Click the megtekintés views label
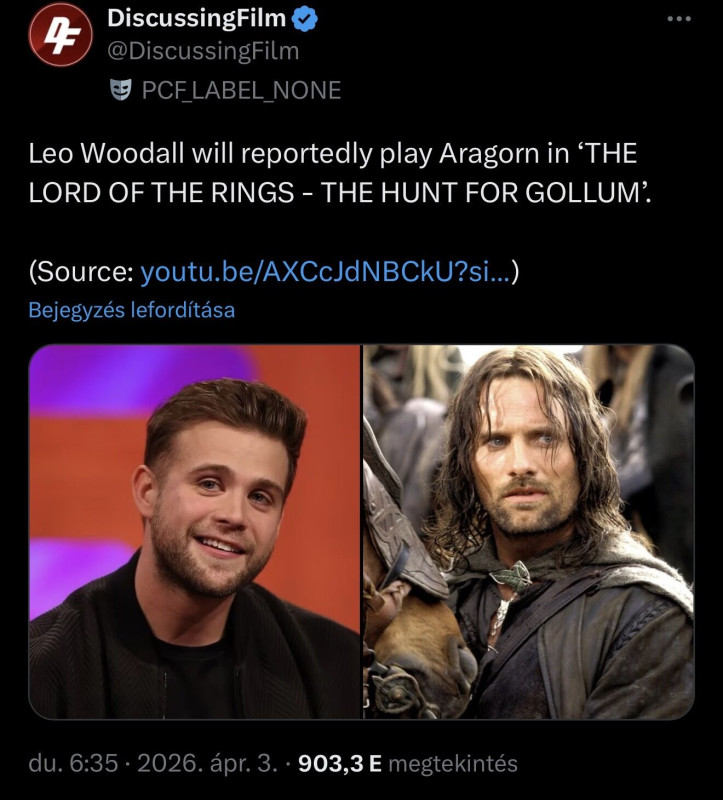723x800 pixels. pyautogui.click(x=453, y=764)
